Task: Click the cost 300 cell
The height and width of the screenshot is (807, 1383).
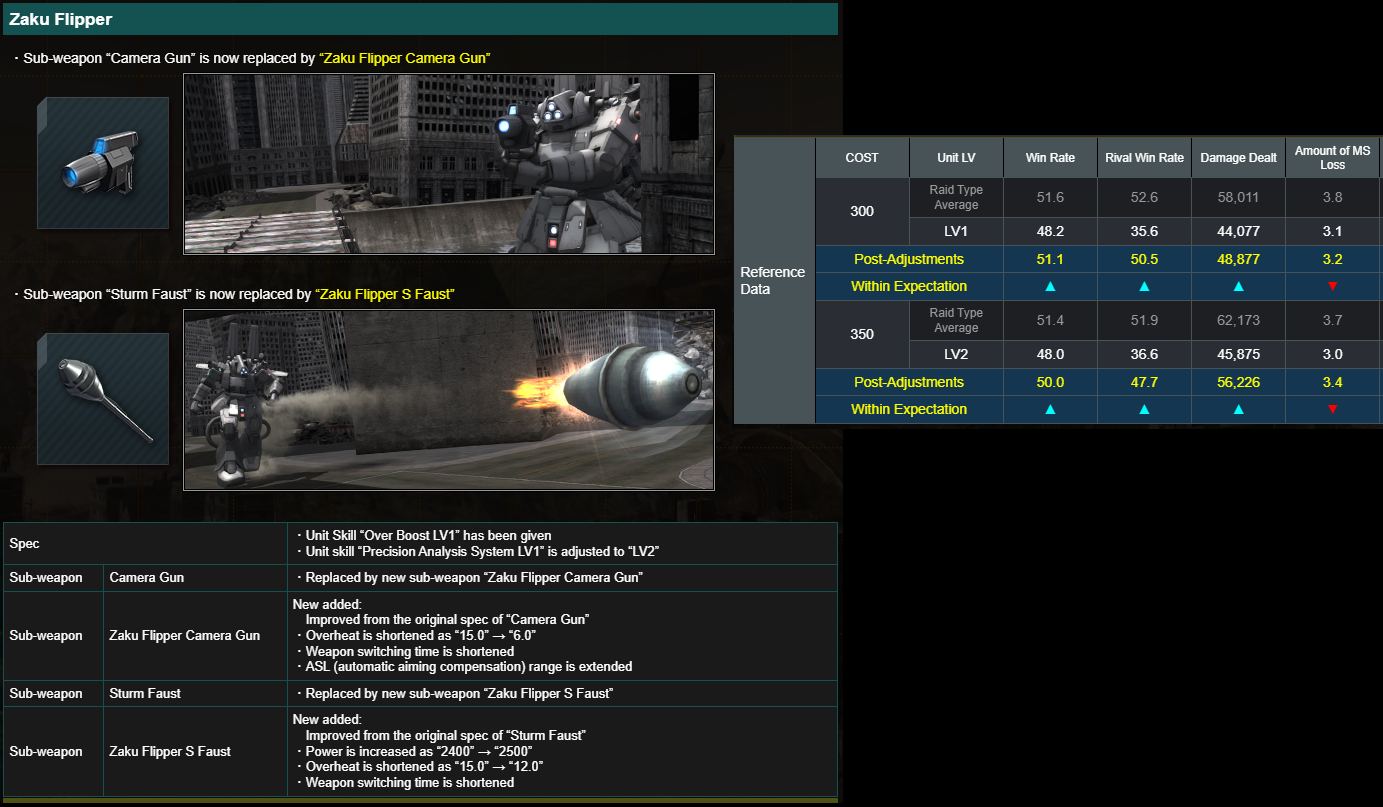Action: pyautogui.click(x=862, y=211)
